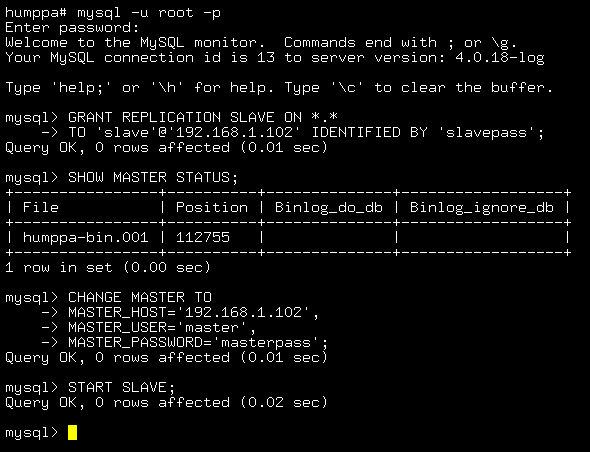
Task: Click the 'humppa-bin.001' file value
Action: [85, 237]
